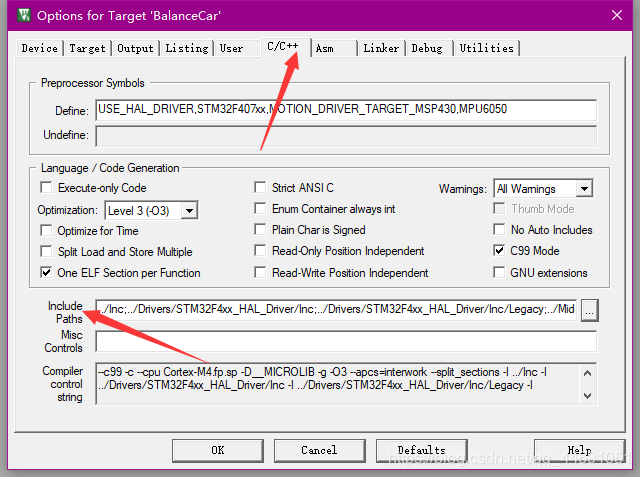Enable Execute-only Code checkbox

point(46,188)
